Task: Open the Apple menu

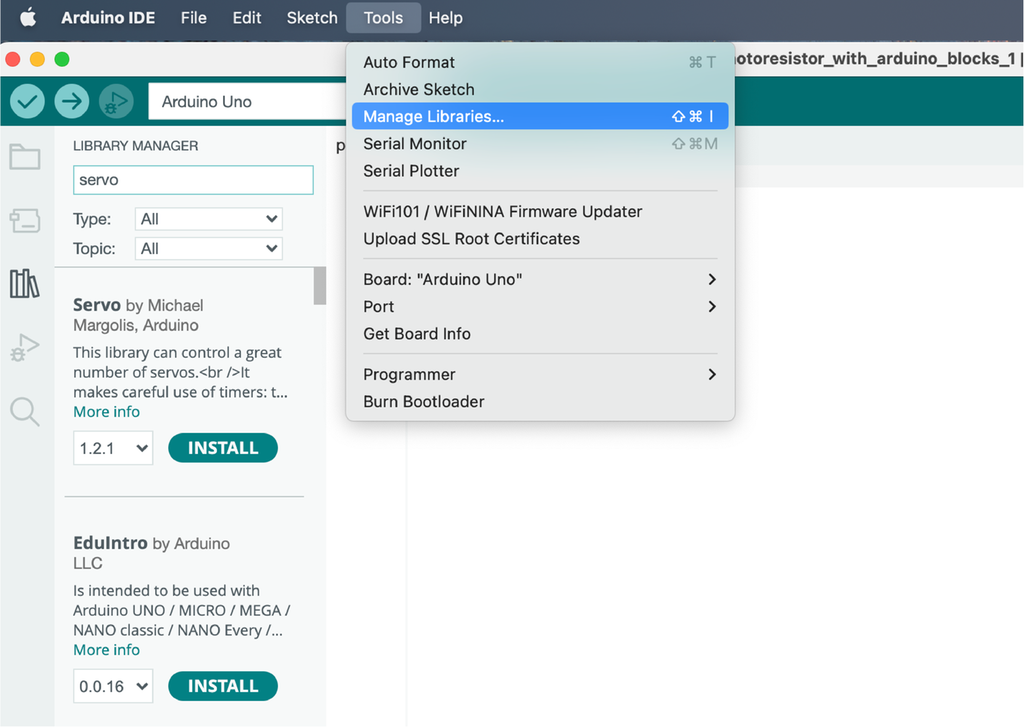Action: [x=28, y=18]
